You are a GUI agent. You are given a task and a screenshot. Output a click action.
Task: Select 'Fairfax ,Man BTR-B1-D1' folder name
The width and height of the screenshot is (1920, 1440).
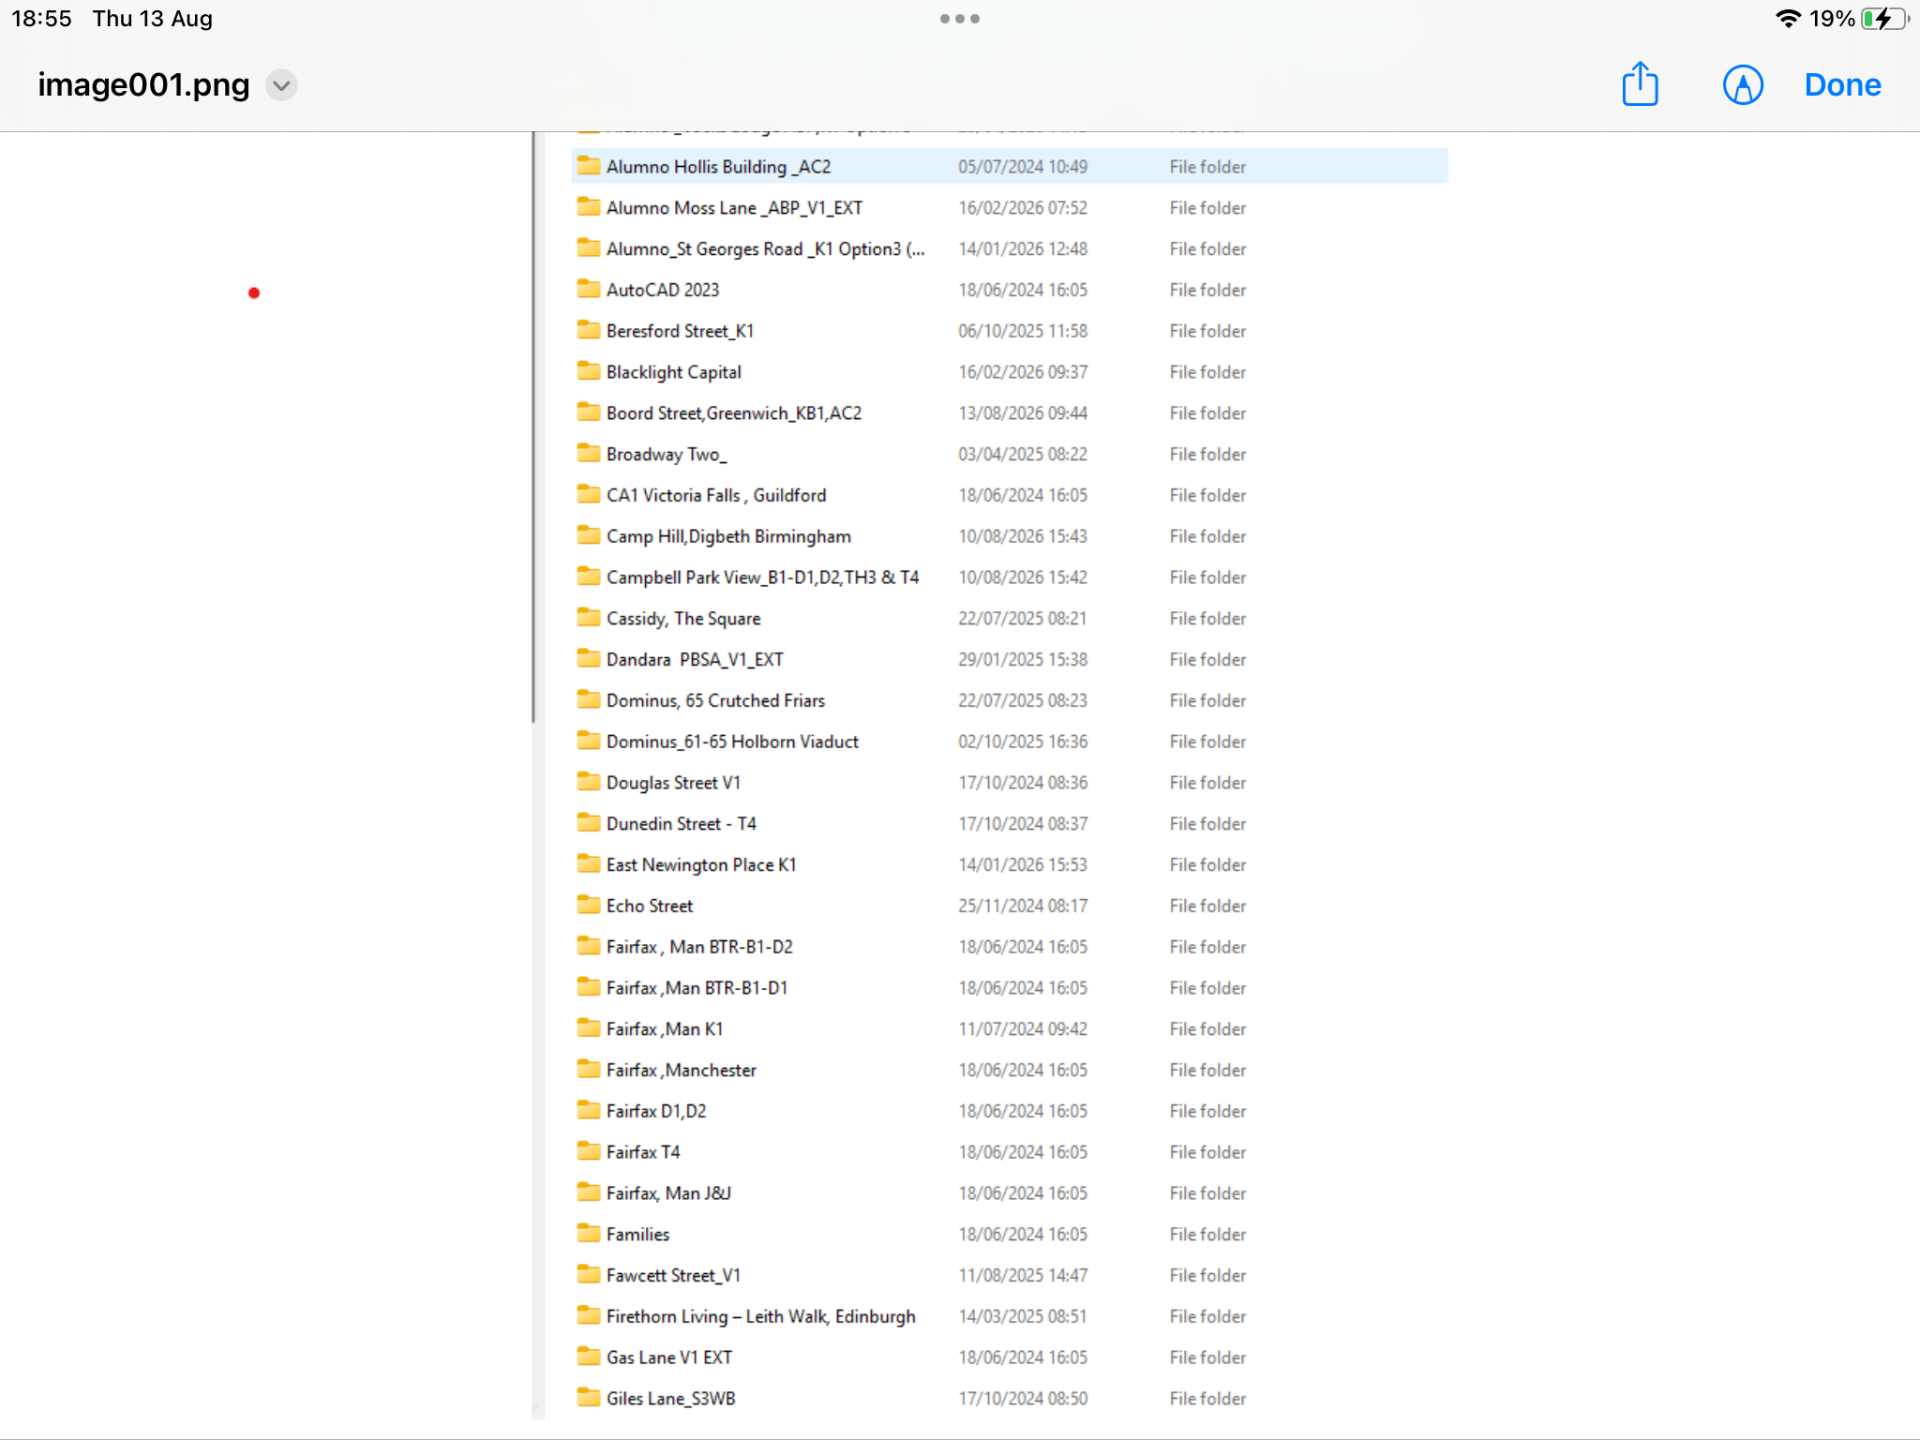(697, 987)
